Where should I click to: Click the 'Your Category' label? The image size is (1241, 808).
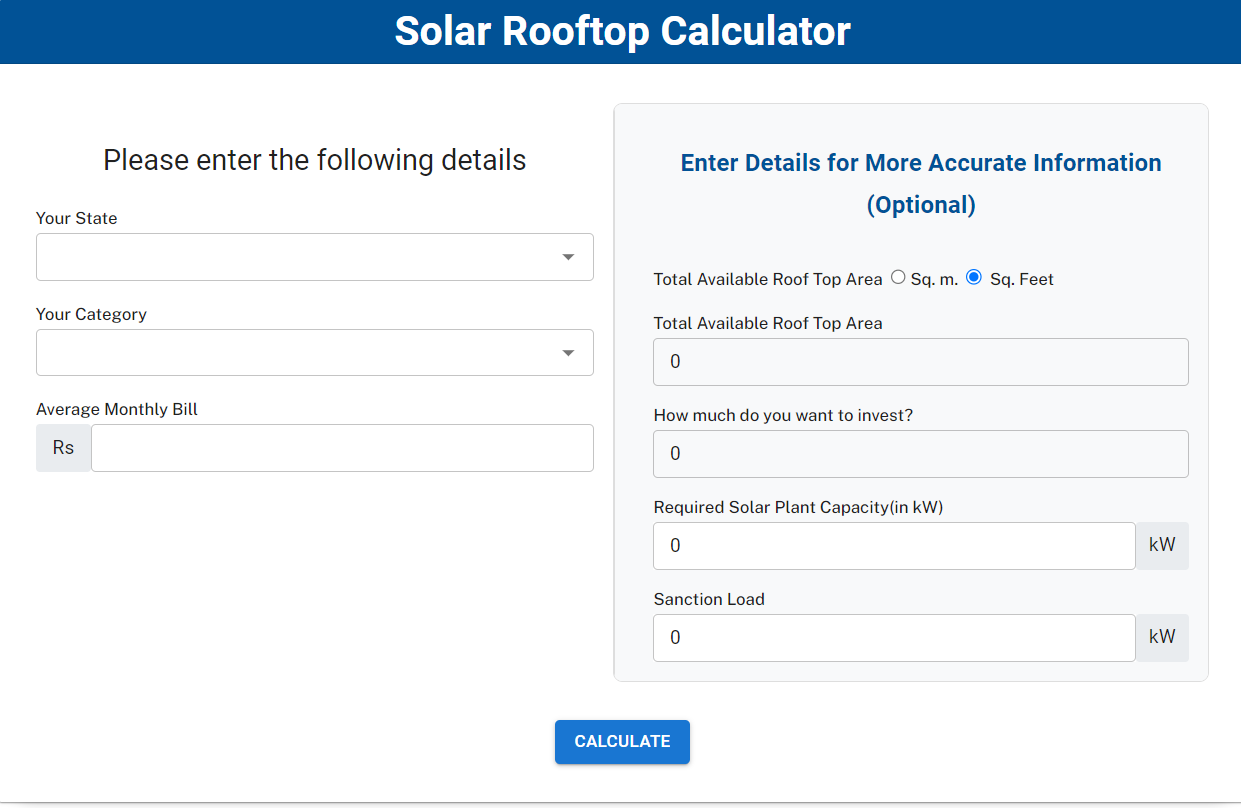[x=91, y=314]
